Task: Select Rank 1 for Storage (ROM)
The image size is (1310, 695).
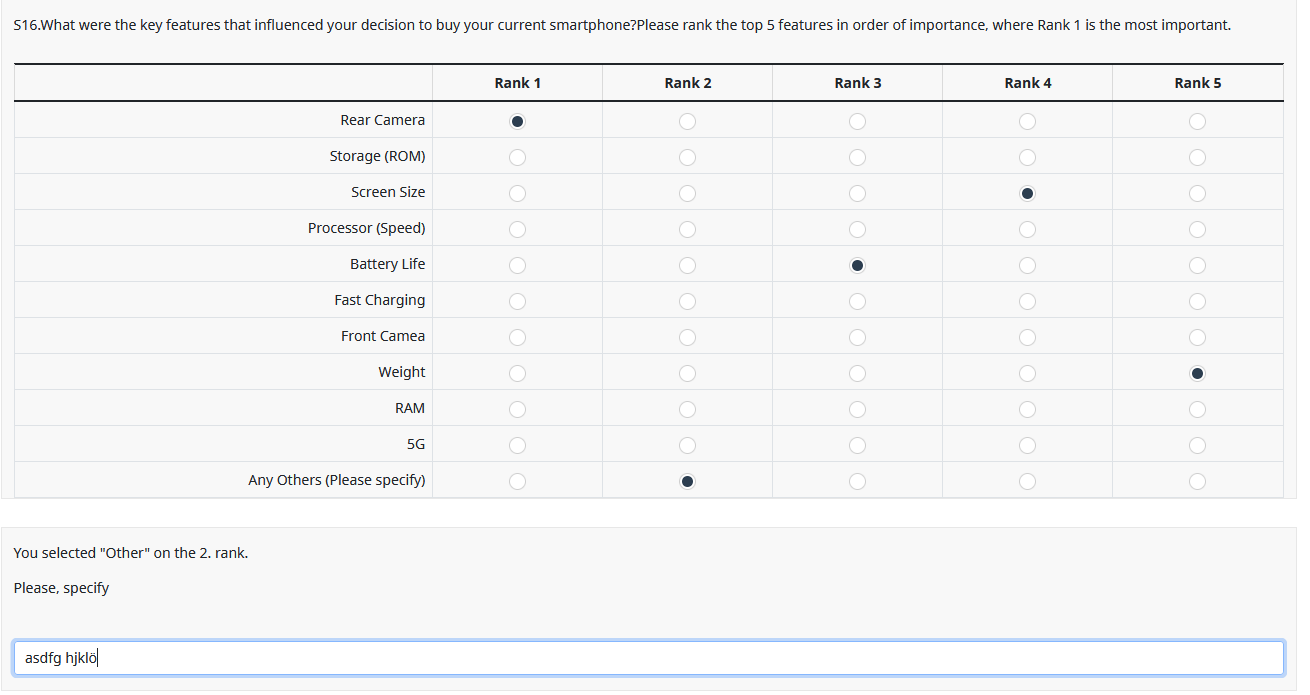Action: 517,158
